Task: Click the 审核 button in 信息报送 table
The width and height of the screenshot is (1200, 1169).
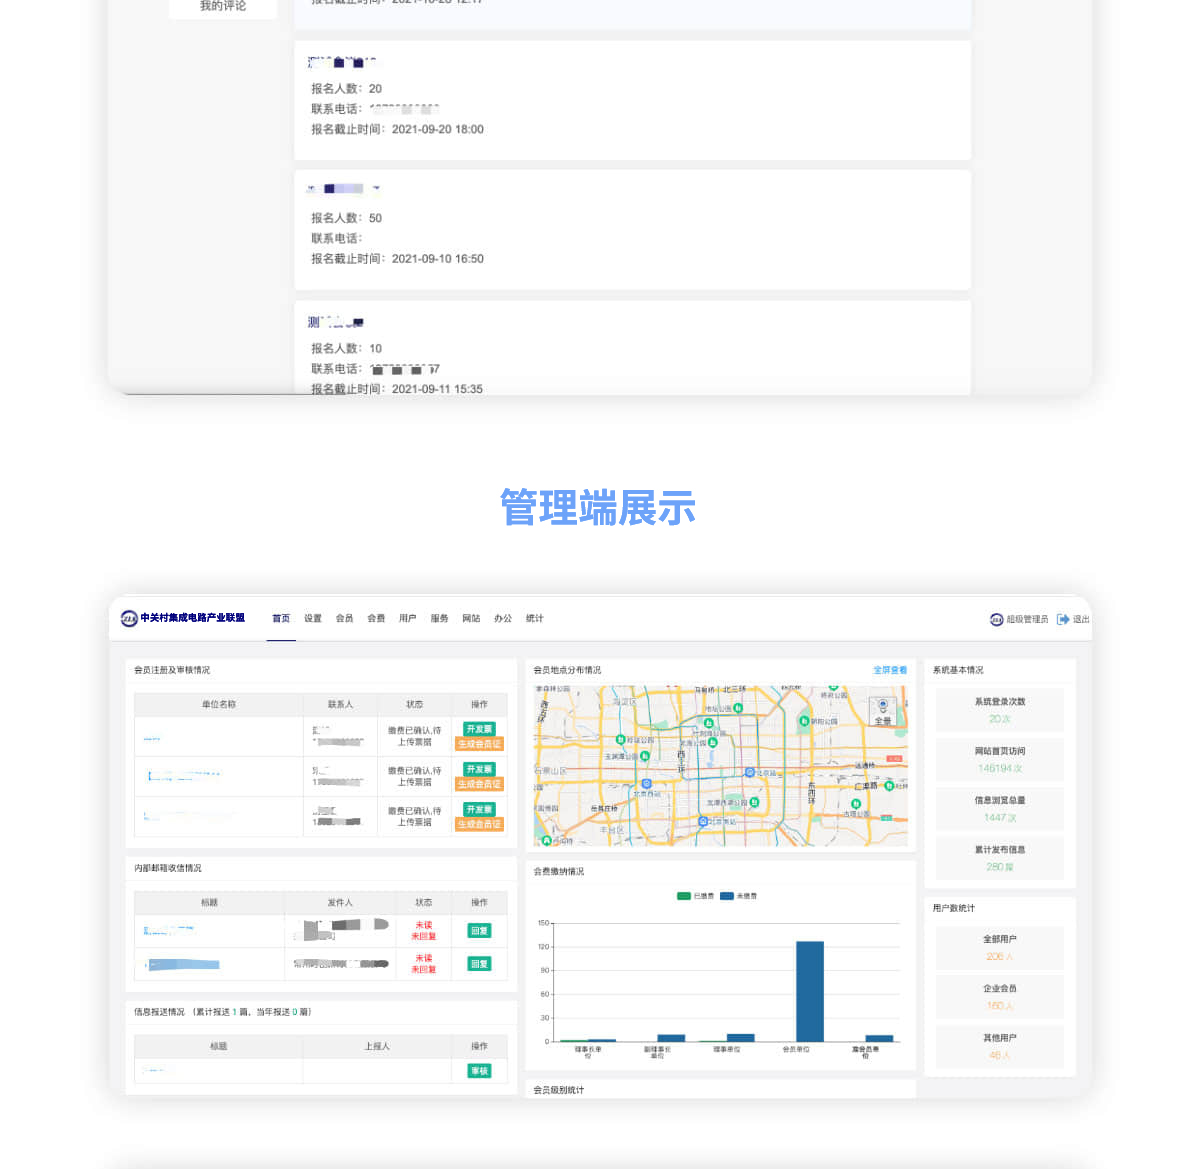Action: 479,1071
